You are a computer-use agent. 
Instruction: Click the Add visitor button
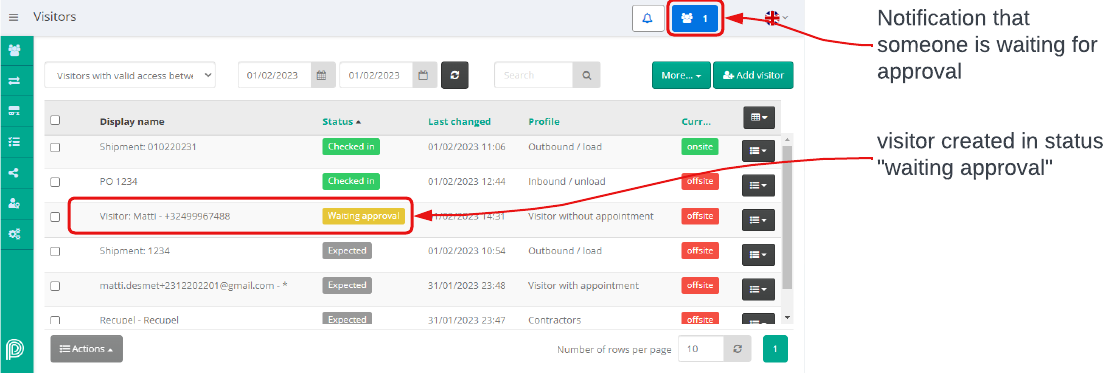tap(753, 75)
